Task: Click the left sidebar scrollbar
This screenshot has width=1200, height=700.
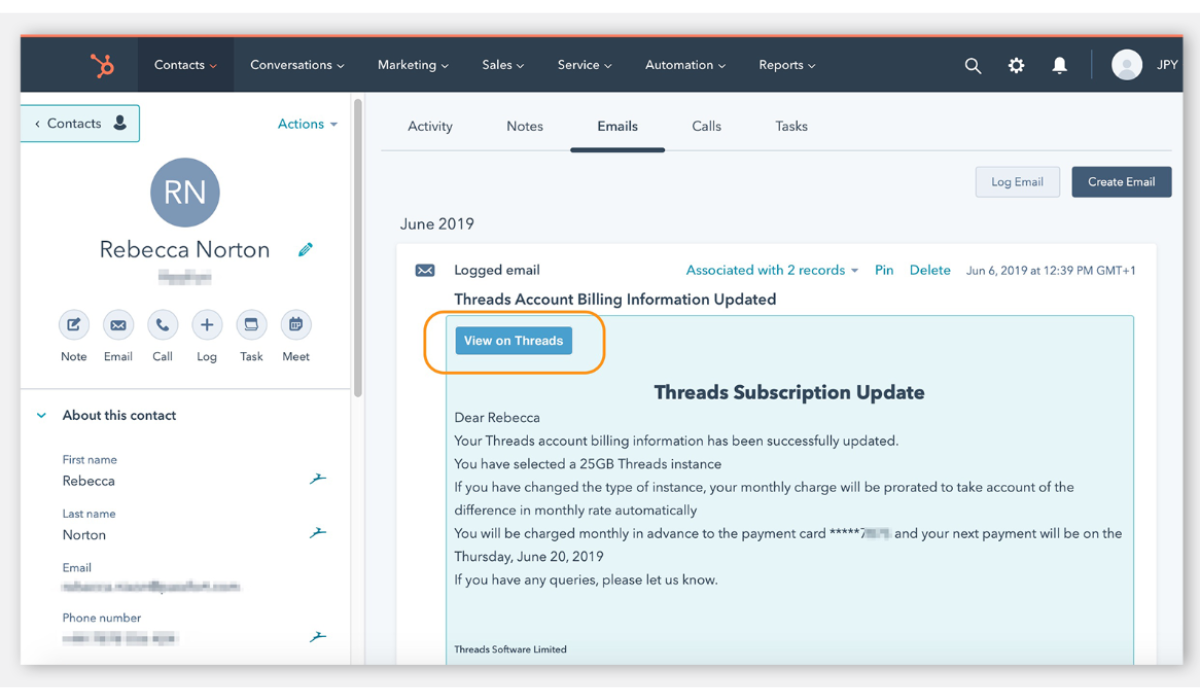Action: click(x=357, y=248)
